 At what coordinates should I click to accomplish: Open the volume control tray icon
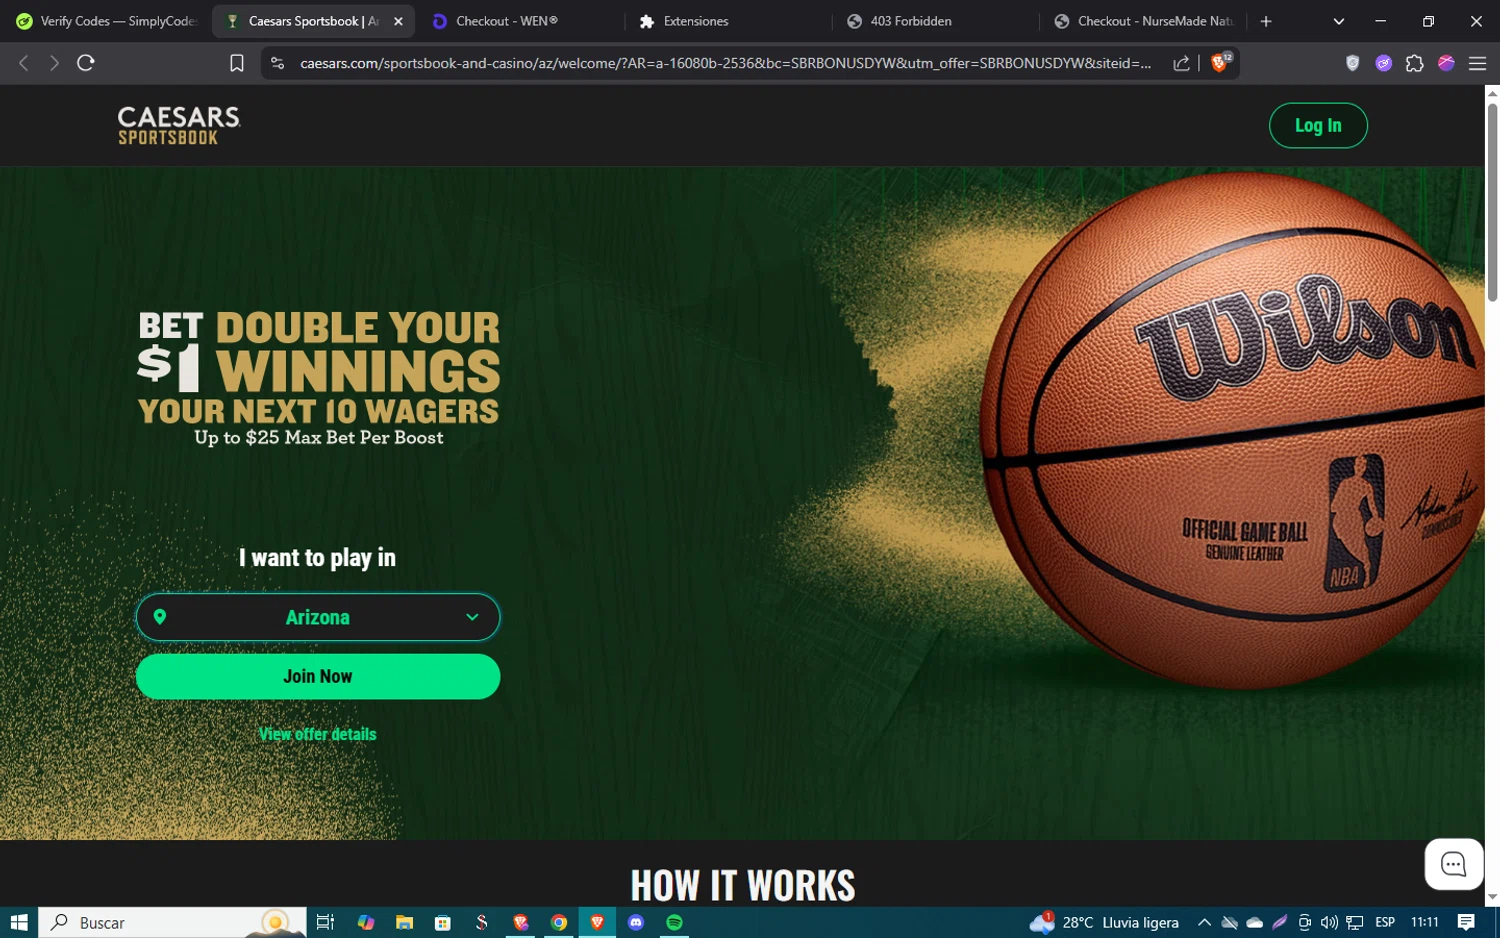(x=1329, y=922)
